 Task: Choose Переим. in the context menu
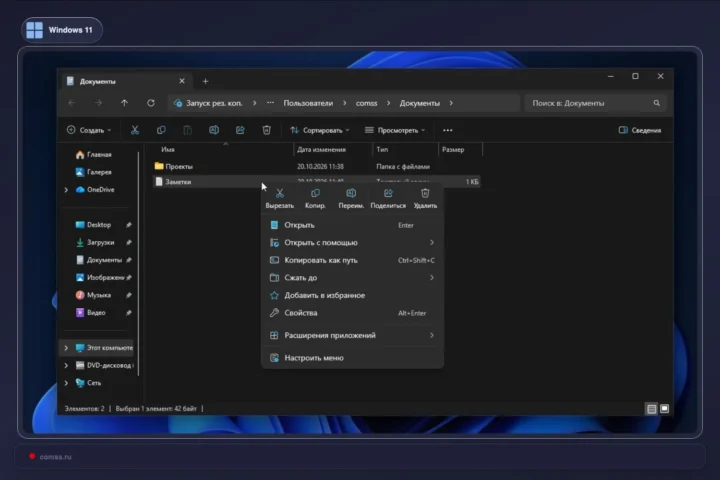coord(351,198)
